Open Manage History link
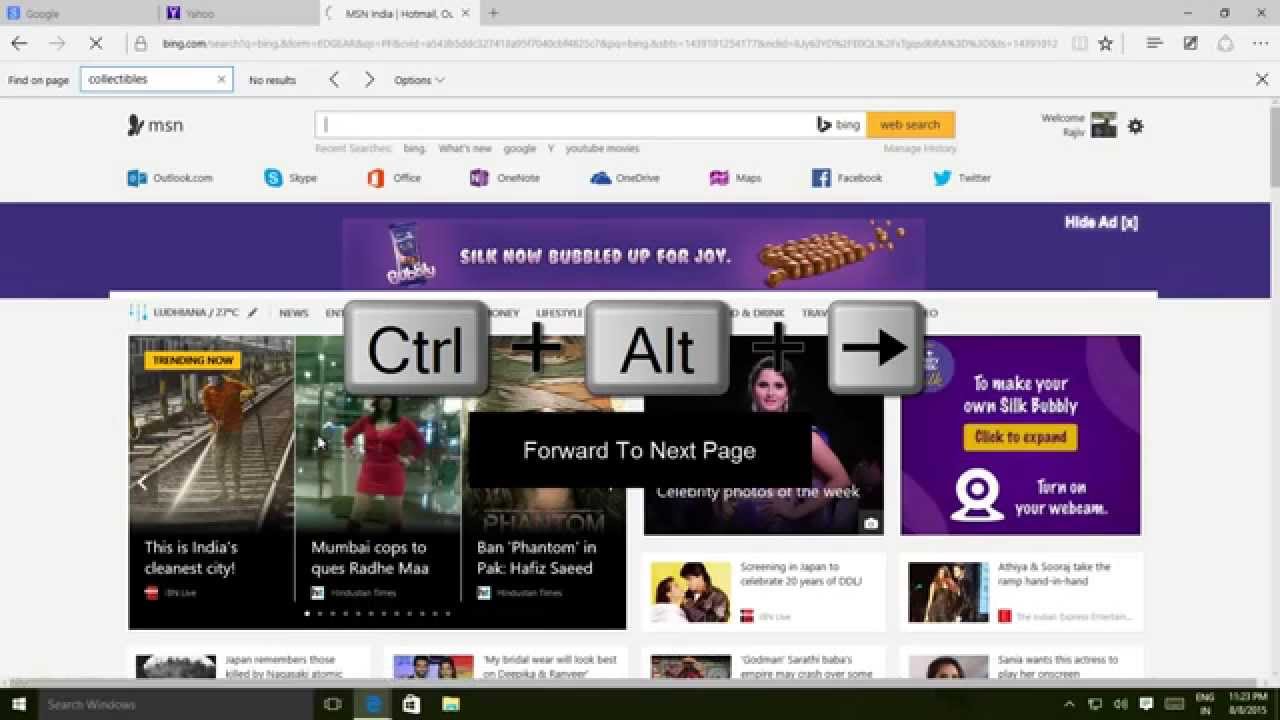Image resolution: width=1280 pixels, height=720 pixels. pos(920,148)
